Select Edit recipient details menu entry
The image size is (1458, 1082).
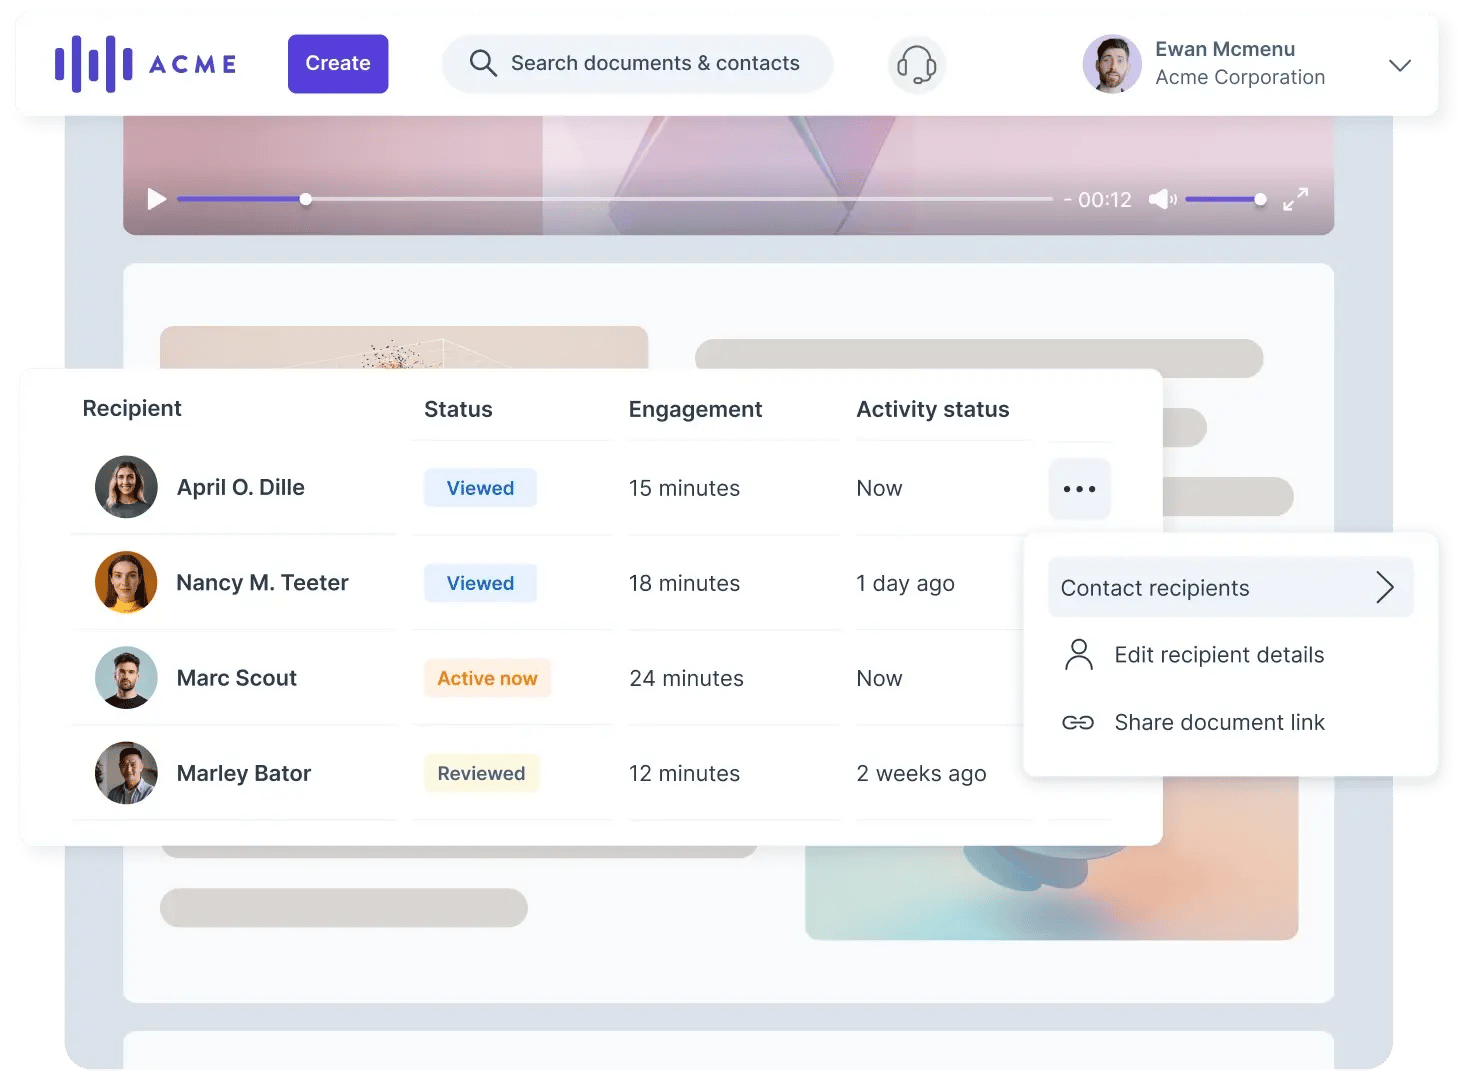point(1218,655)
